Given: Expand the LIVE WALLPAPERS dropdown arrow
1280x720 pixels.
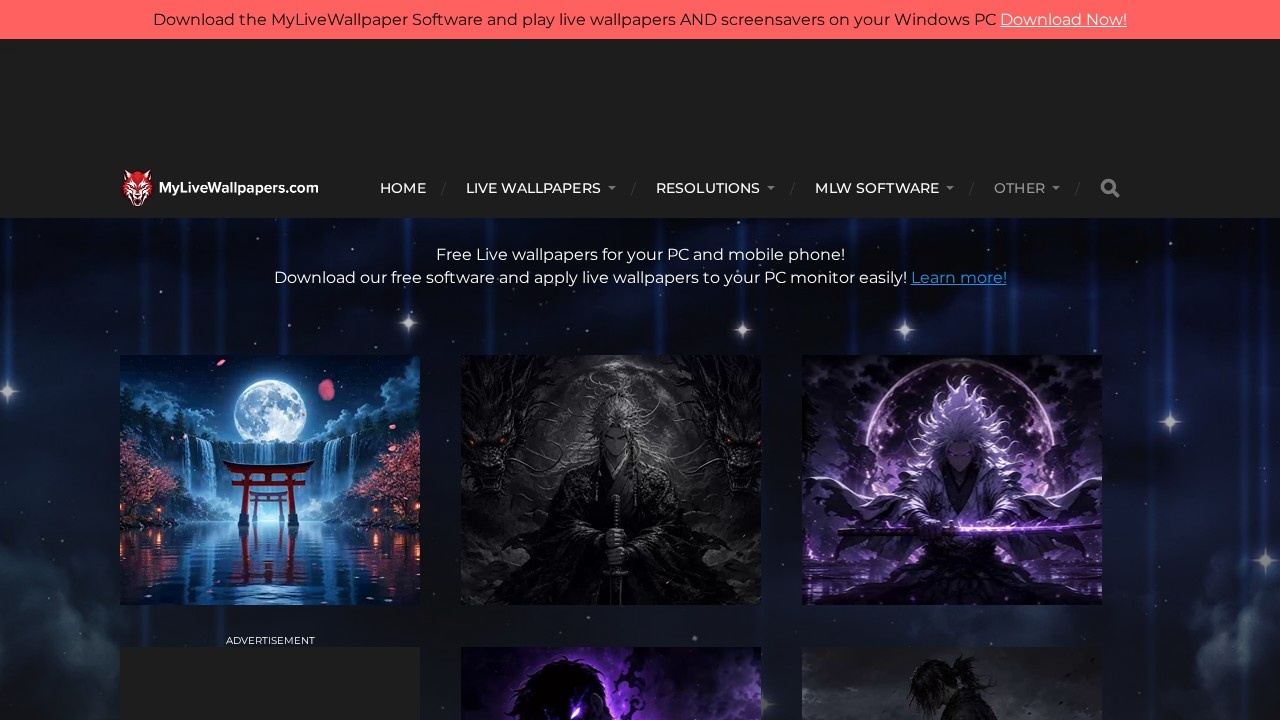Looking at the screenshot, I should point(612,188).
